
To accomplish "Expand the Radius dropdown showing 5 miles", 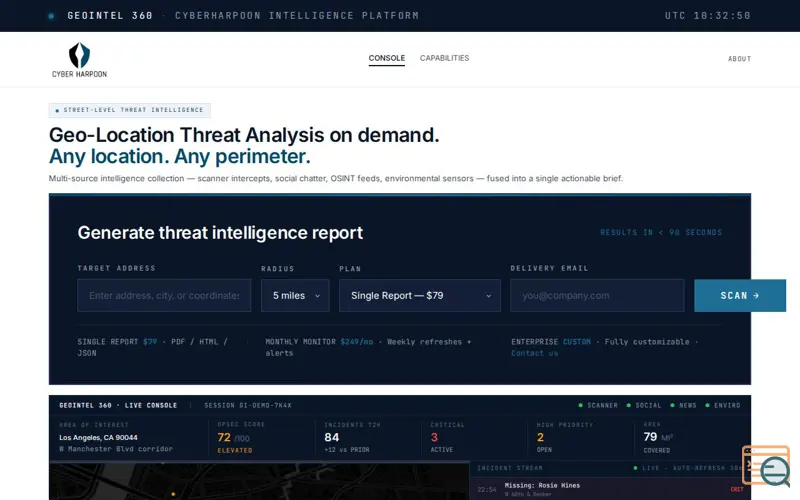I will point(295,295).
